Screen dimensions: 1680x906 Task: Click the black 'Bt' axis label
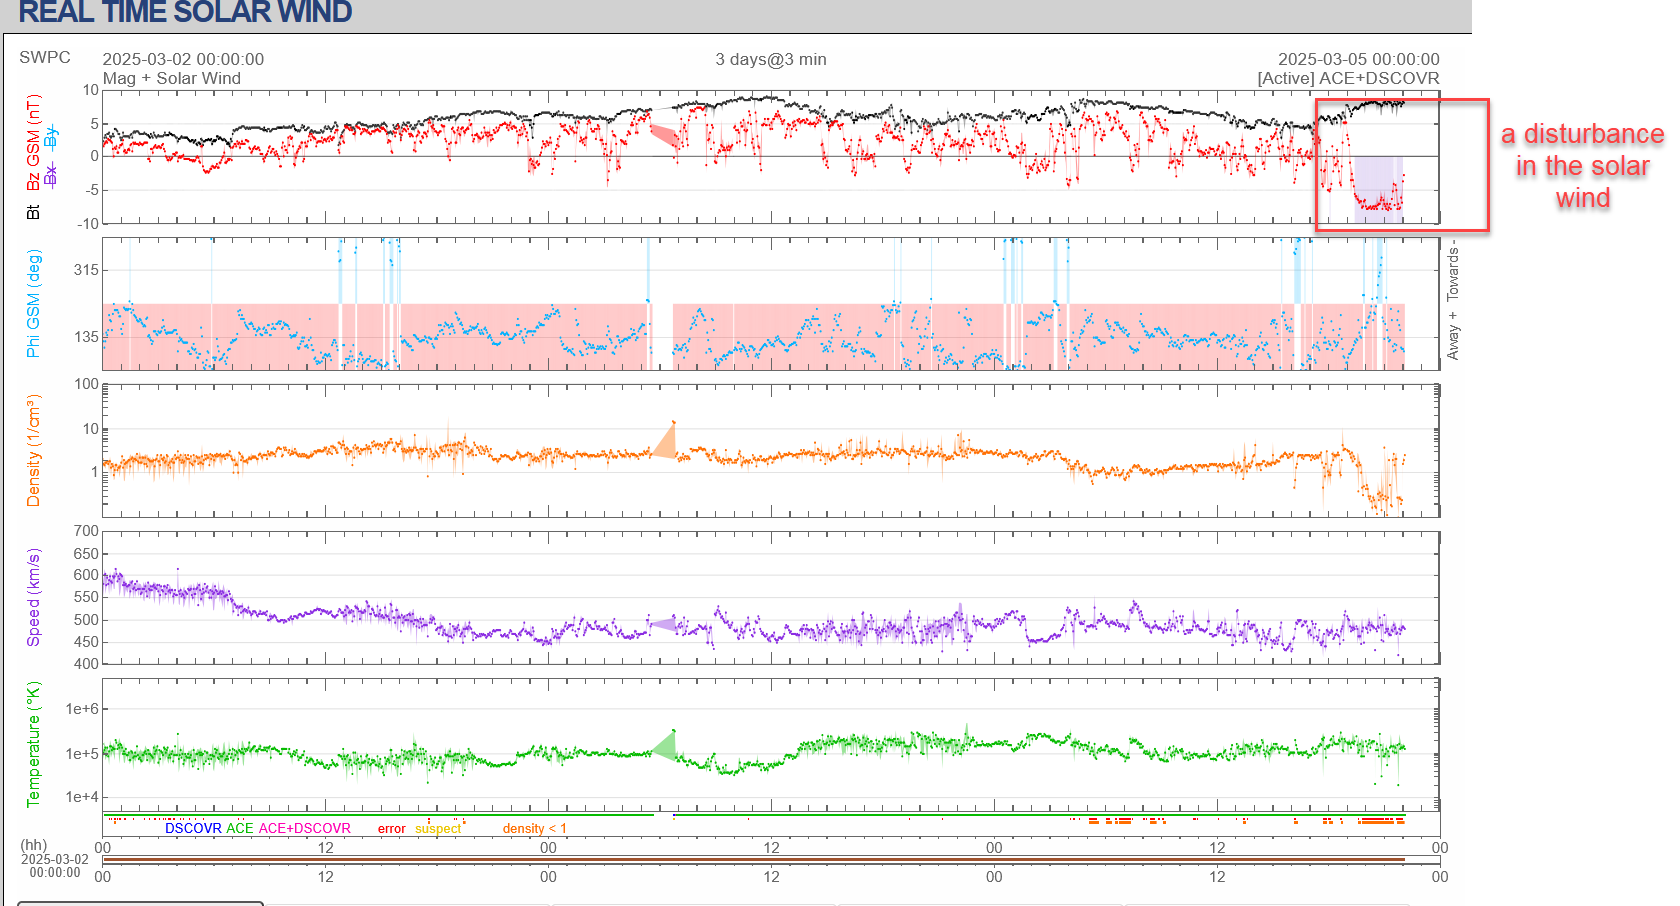click(34, 212)
